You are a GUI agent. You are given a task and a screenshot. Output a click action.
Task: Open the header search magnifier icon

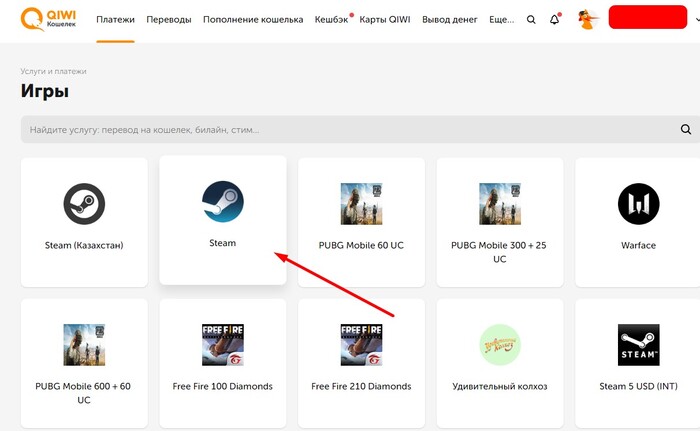531,20
